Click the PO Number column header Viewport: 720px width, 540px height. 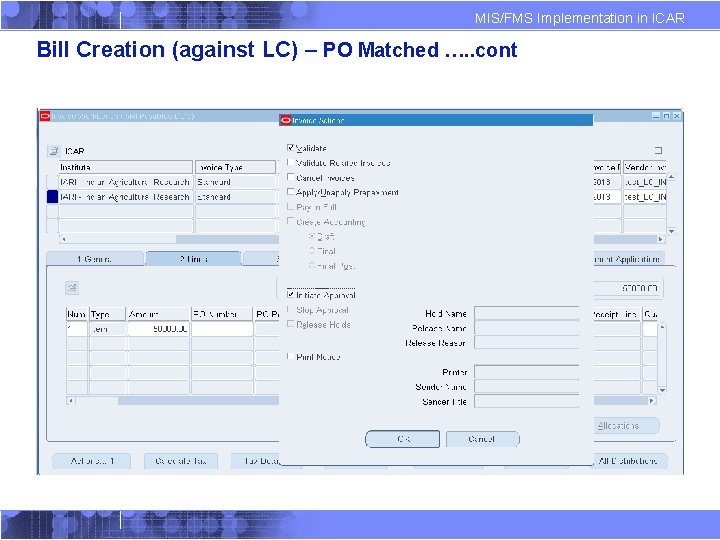pyautogui.click(x=222, y=314)
